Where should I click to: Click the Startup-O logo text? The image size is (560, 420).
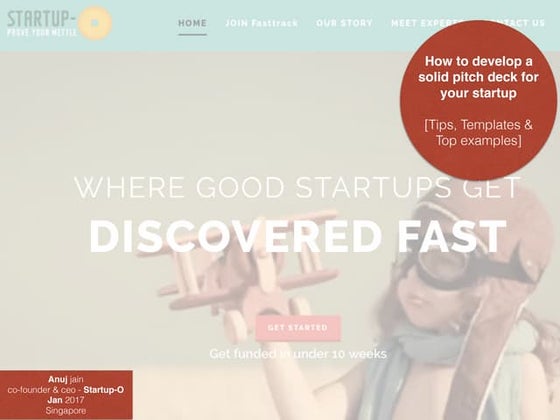pos(41,19)
